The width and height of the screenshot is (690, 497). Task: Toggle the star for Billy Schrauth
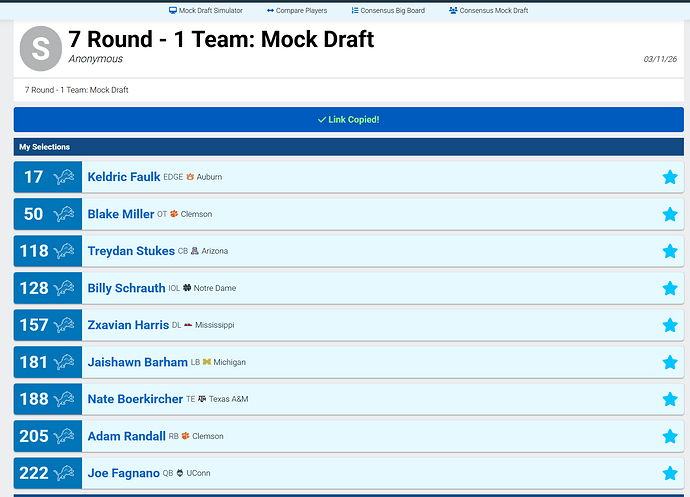[x=669, y=288]
